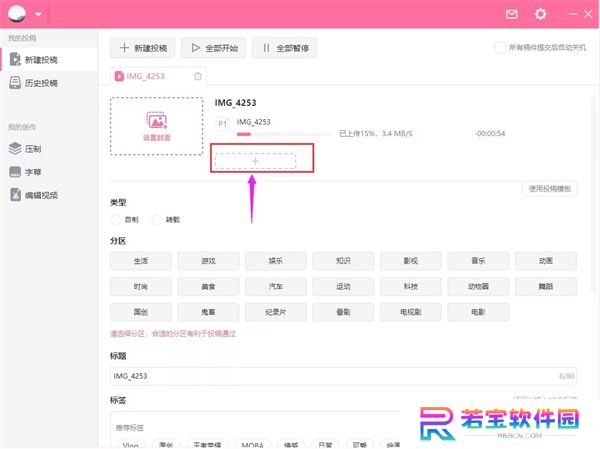The height and width of the screenshot is (449, 600).
Task: Choose the 电视剧 category
Action: [411, 312]
